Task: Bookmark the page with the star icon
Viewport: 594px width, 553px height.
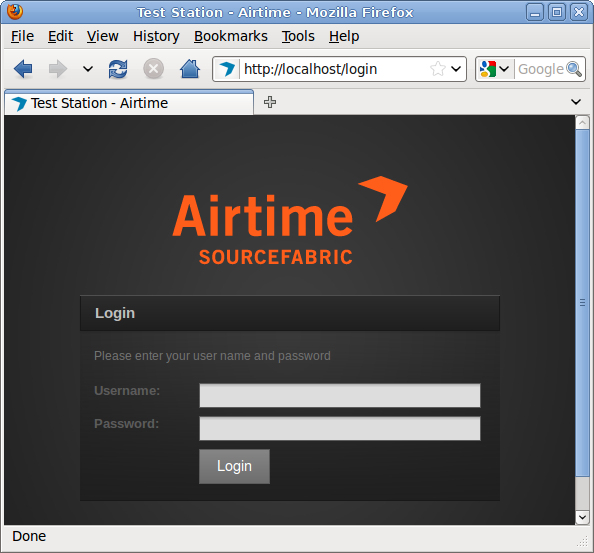Action: pos(438,69)
